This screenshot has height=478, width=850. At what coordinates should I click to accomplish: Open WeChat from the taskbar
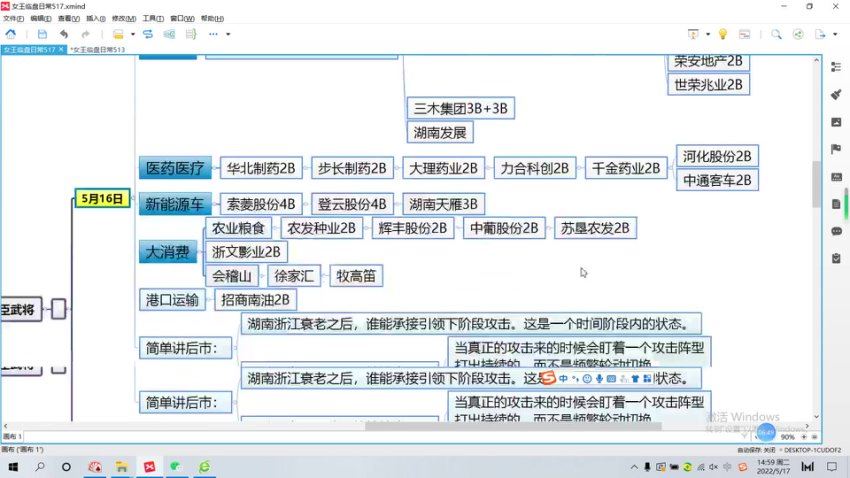click(176, 467)
